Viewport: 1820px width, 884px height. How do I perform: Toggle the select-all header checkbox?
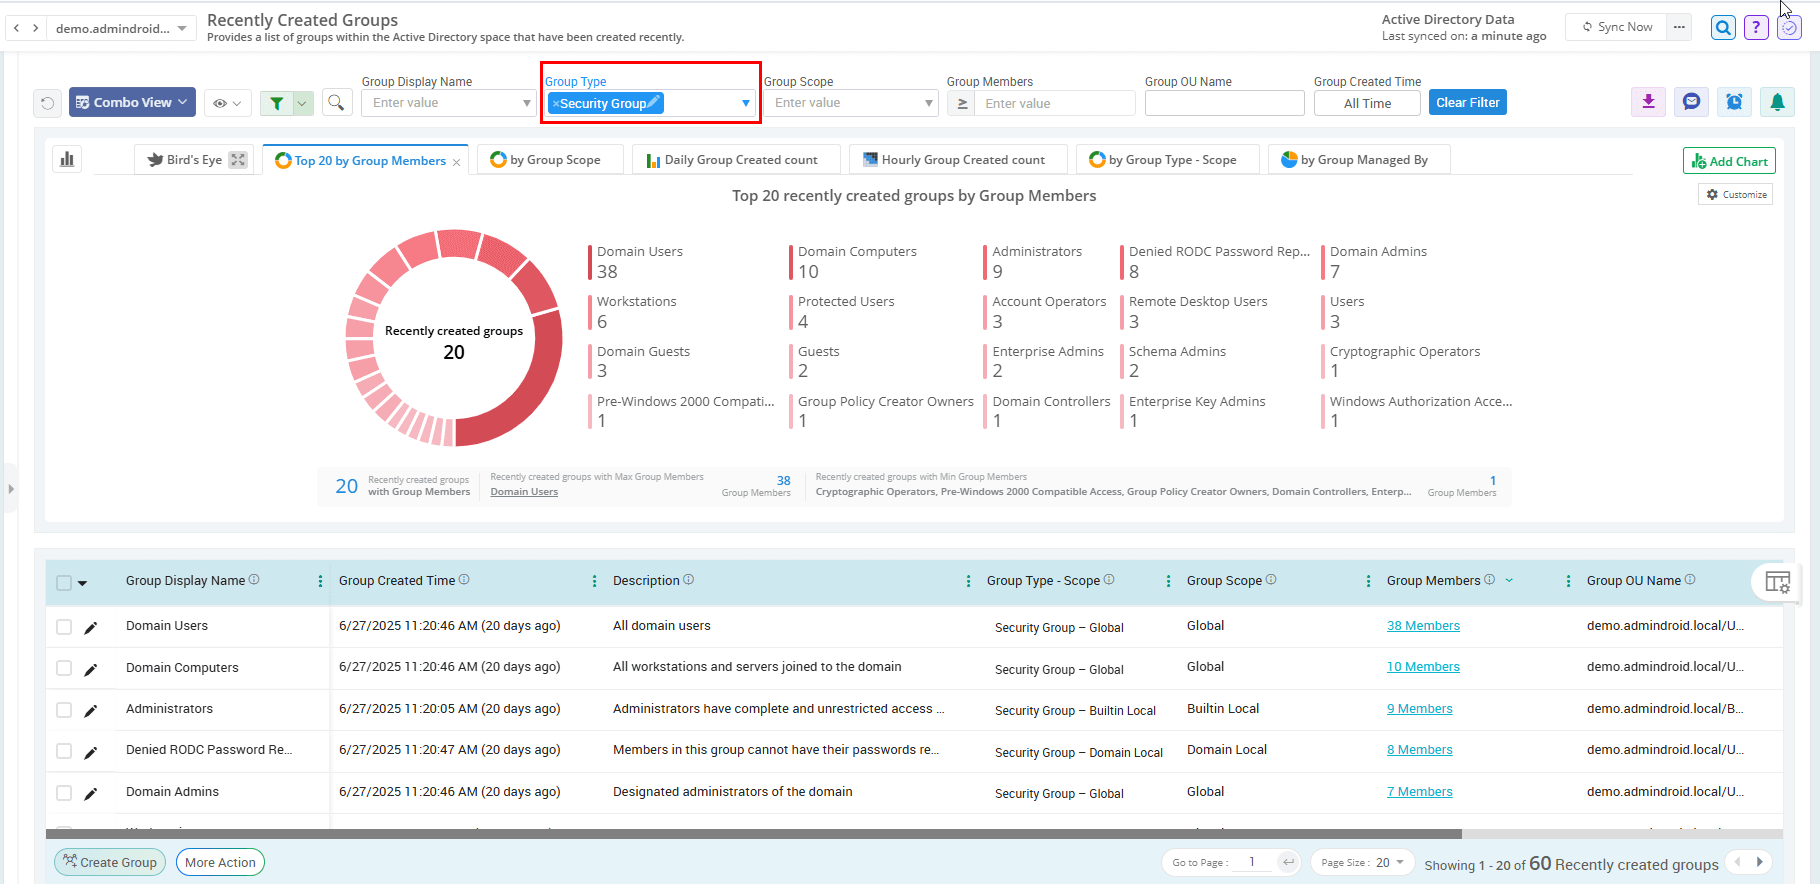click(x=64, y=583)
